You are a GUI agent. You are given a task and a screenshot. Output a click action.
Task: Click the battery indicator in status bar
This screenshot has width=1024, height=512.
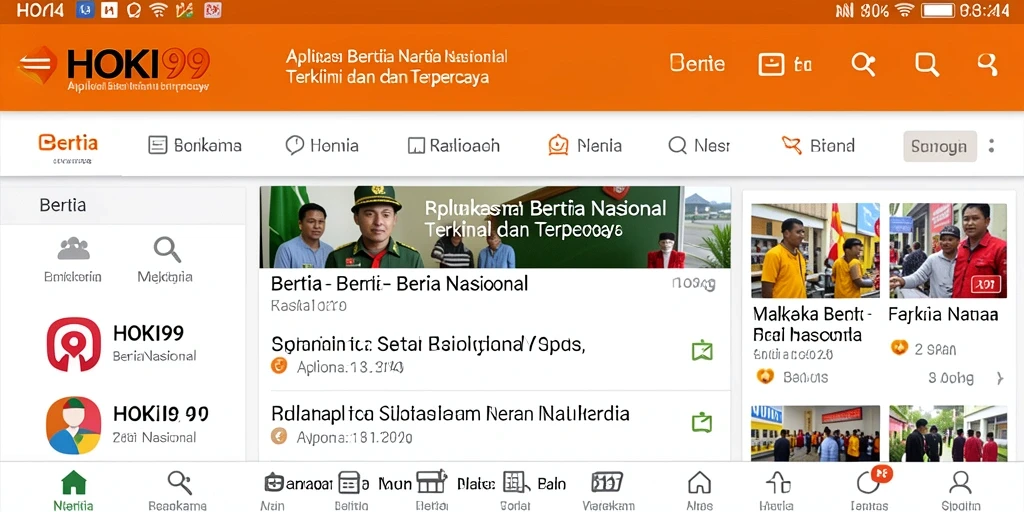[x=938, y=10]
